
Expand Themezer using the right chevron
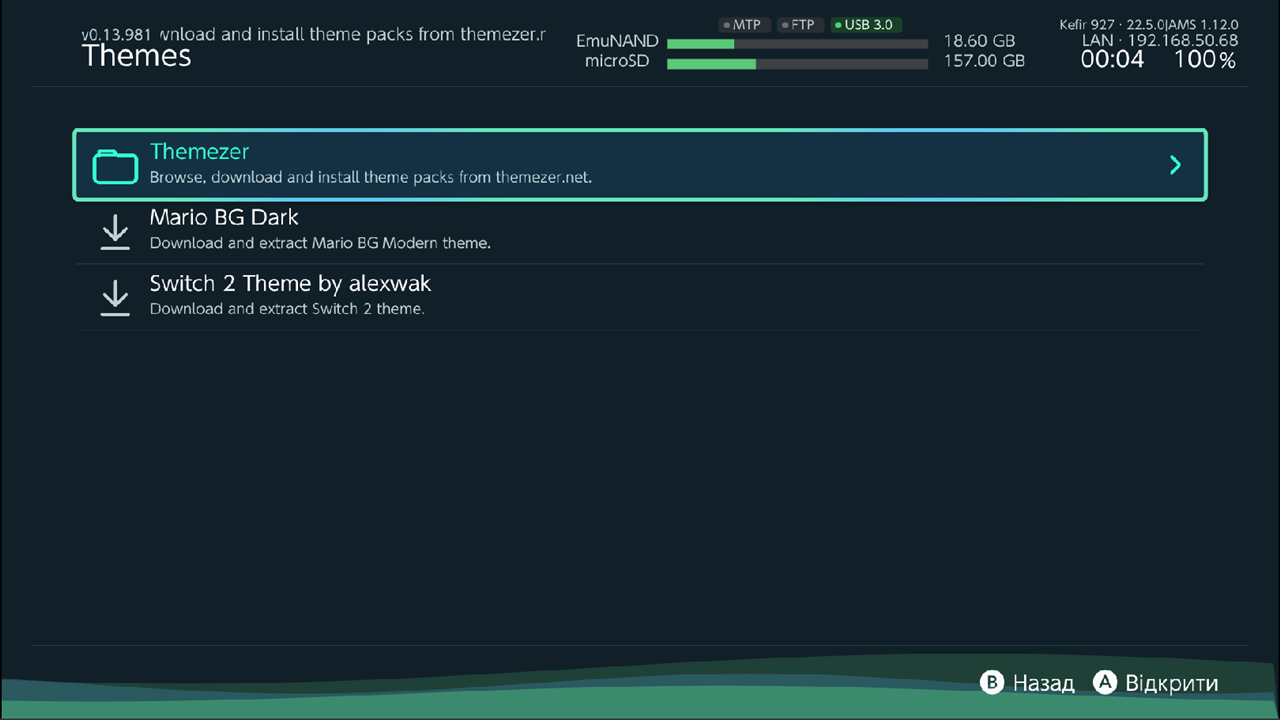(1175, 165)
